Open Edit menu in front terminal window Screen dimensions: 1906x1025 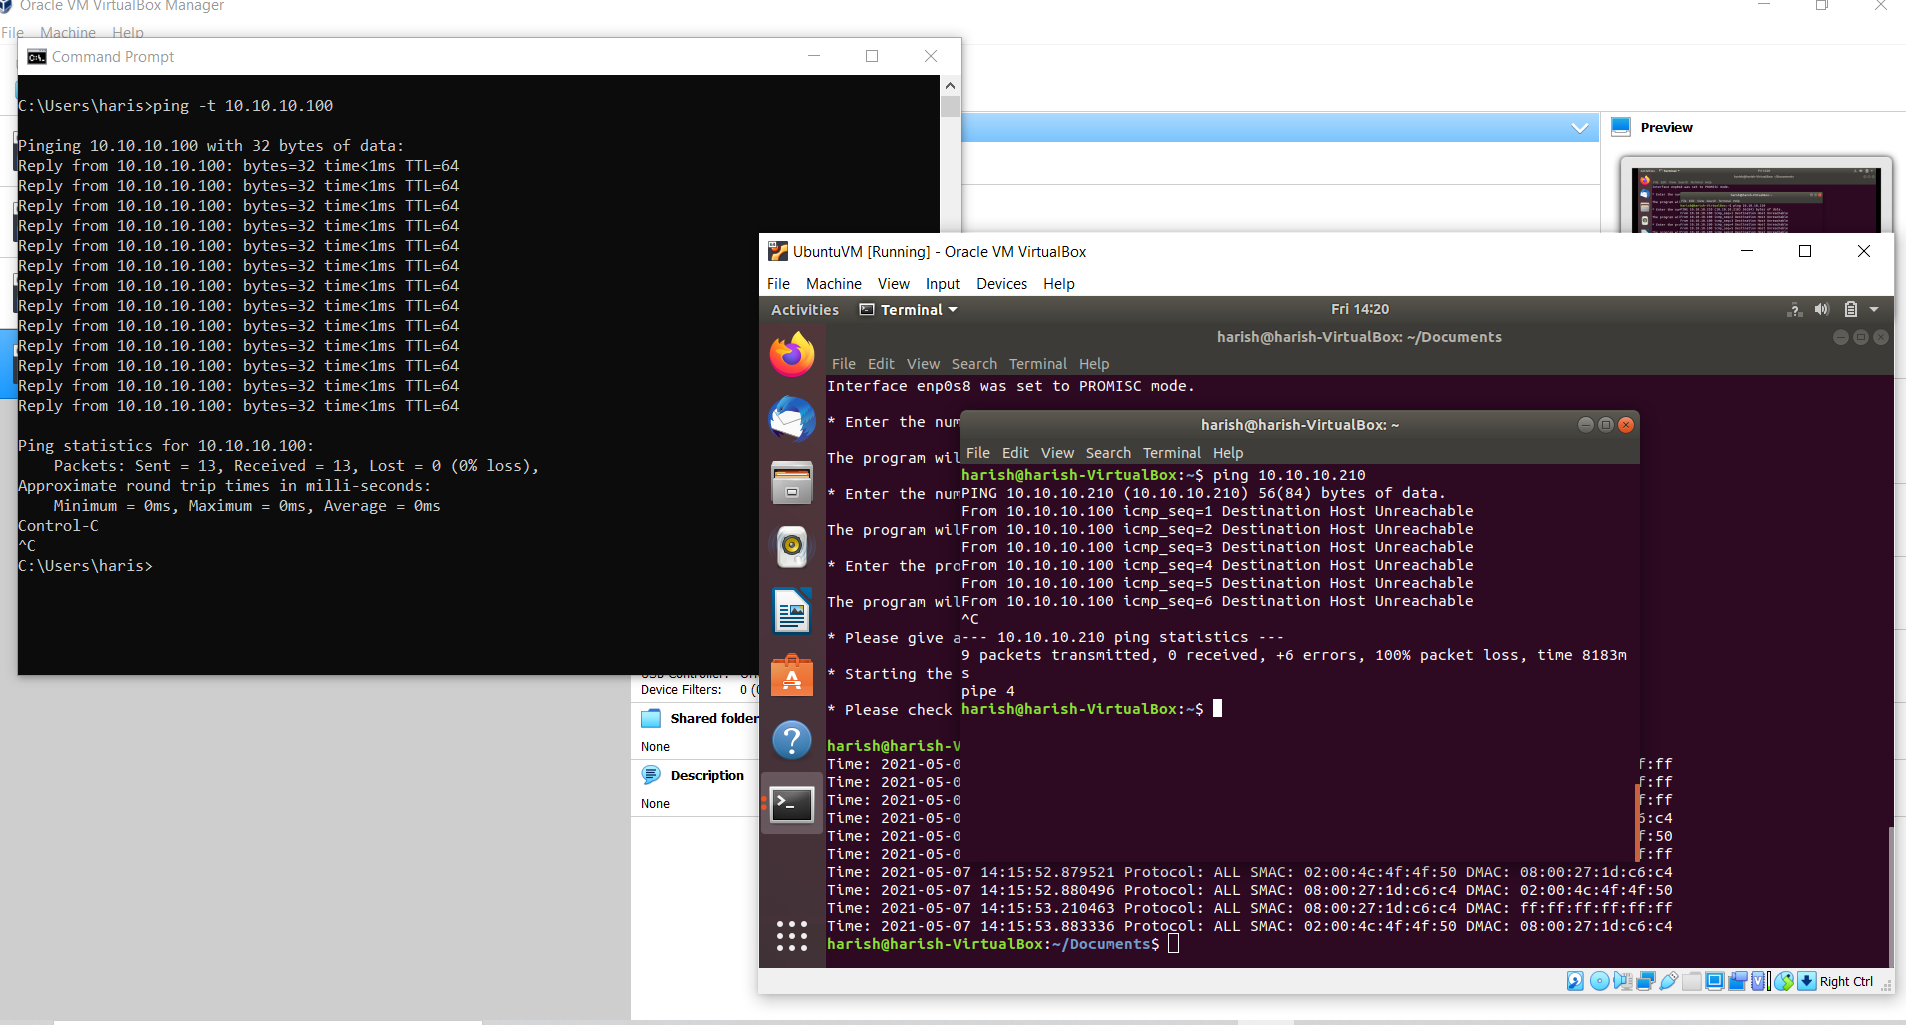click(x=1015, y=453)
